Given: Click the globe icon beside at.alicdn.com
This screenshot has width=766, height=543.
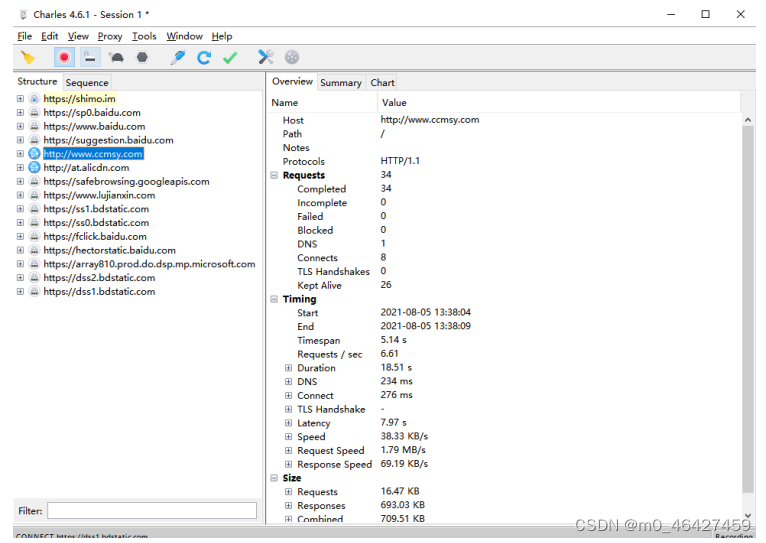Looking at the screenshot, I should tap(34, 167).
